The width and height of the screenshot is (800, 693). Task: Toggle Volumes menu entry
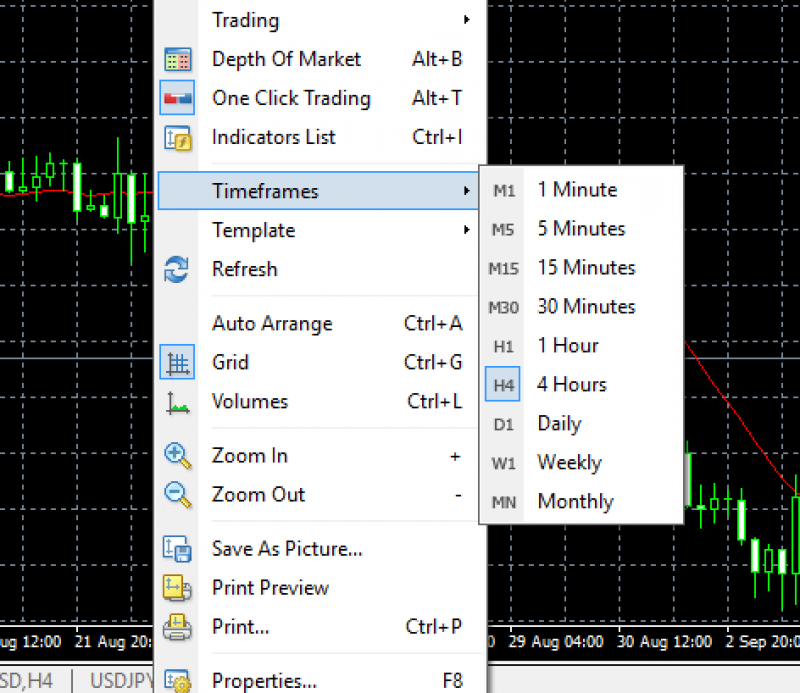(320, 402)
